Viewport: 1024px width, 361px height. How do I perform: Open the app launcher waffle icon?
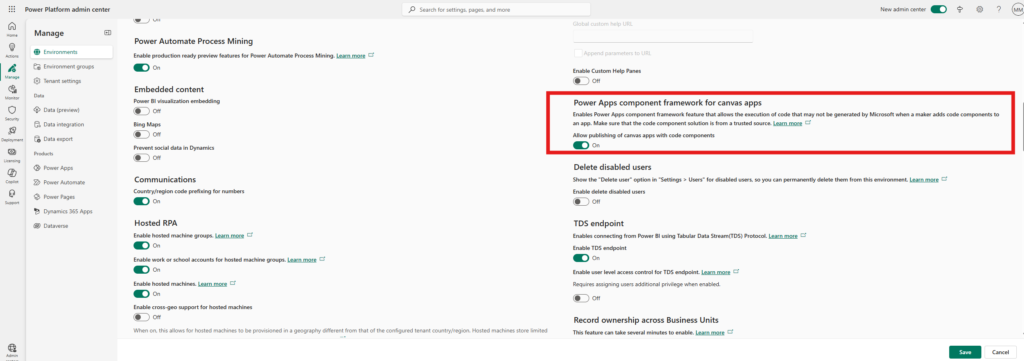point(12,10)
